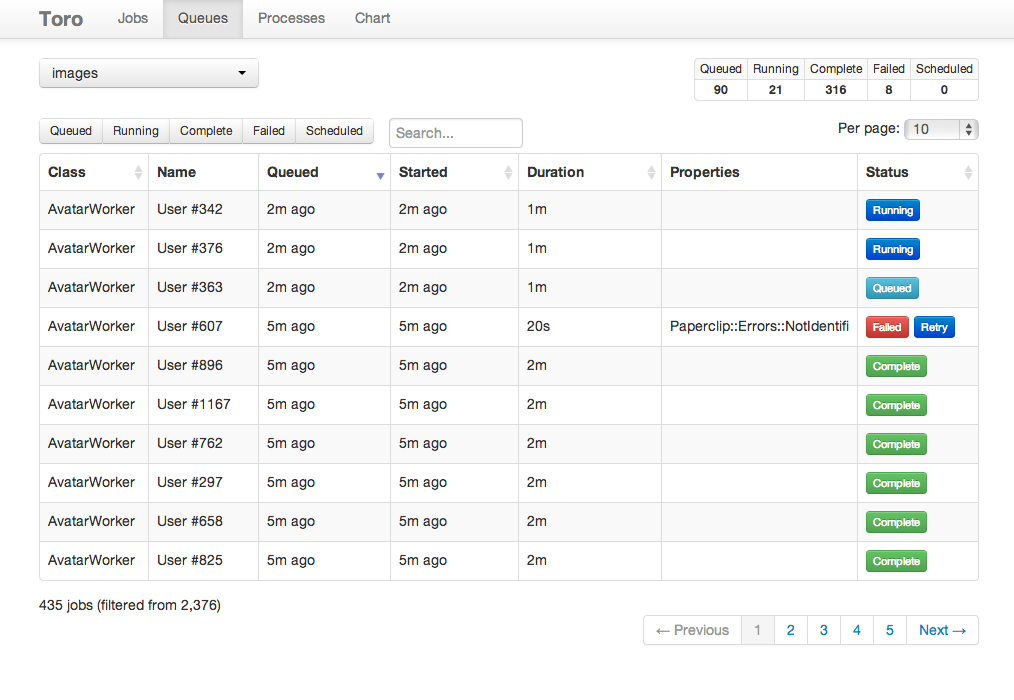
Task: Open the Processes tab
Action: [x=291, y=18]
